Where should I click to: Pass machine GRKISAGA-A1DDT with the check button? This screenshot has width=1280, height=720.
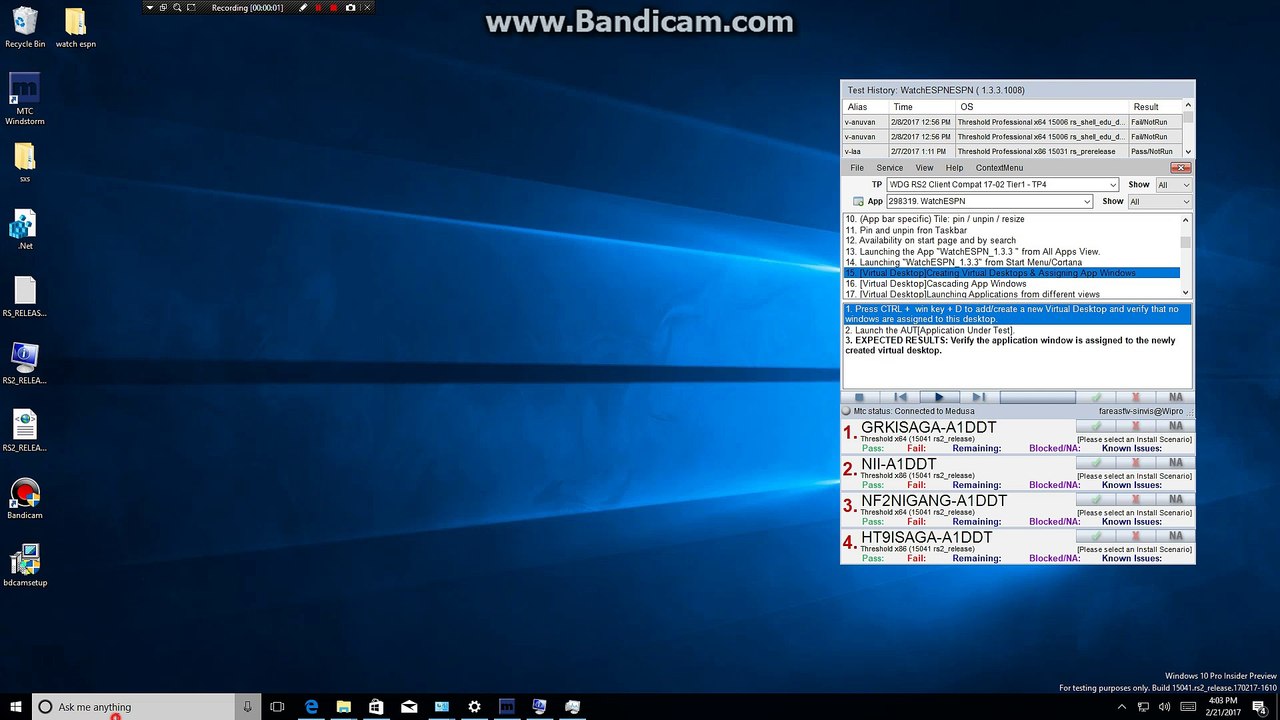[x=1096, y=426]
